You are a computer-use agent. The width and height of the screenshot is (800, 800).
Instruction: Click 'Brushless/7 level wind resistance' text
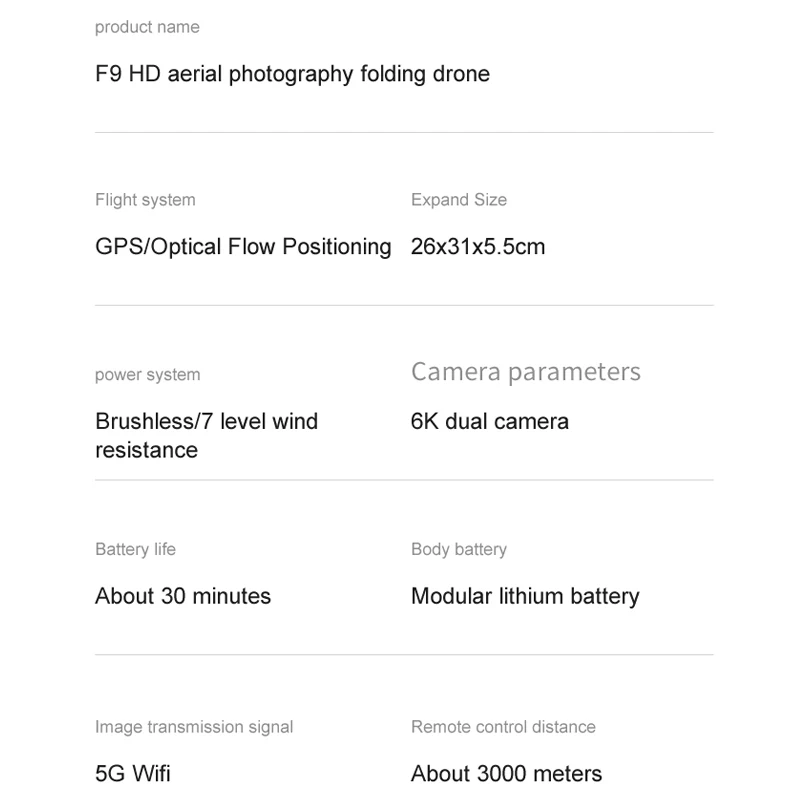[x=206, y=436]
